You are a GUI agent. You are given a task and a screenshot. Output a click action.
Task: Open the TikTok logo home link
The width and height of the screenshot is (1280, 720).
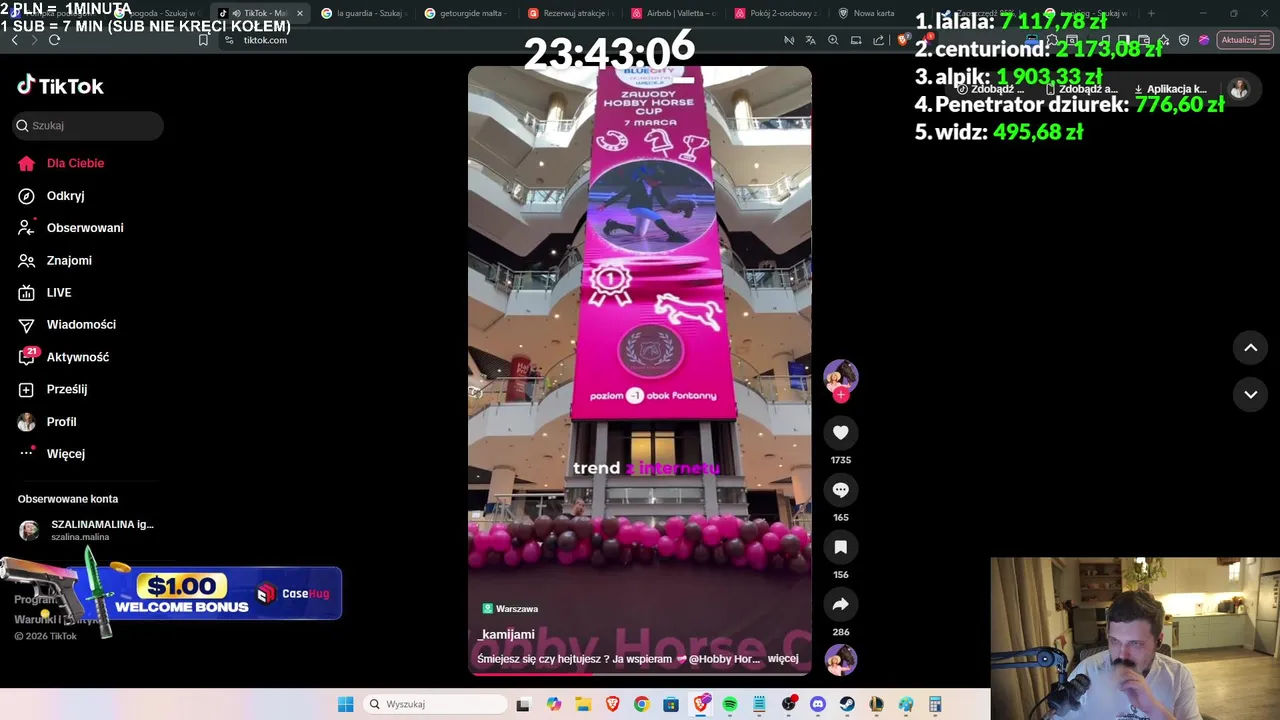60,86
